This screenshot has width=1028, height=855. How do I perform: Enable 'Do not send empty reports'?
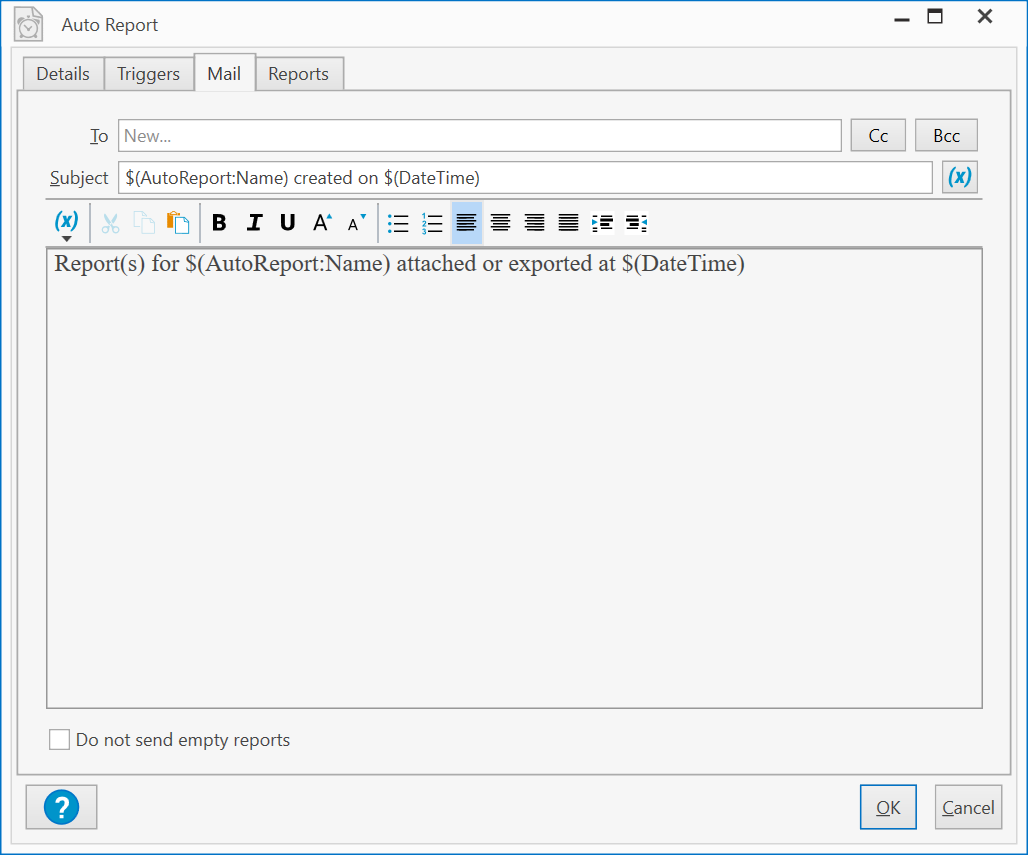click(60, 740)
